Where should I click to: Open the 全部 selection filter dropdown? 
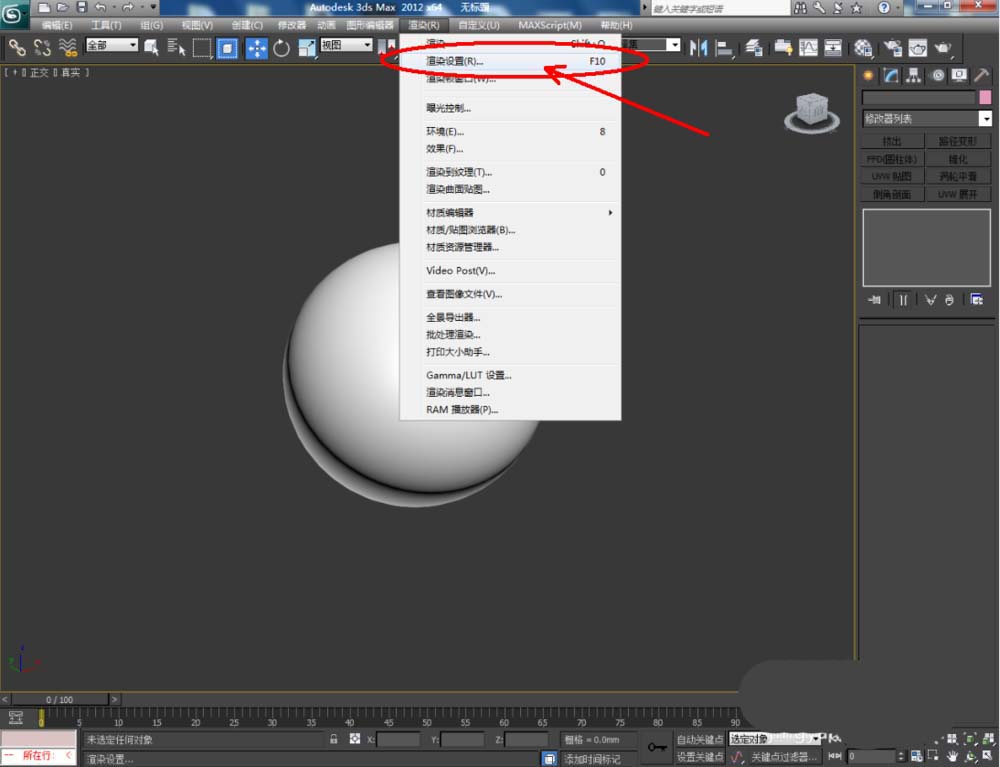(111, 45)
